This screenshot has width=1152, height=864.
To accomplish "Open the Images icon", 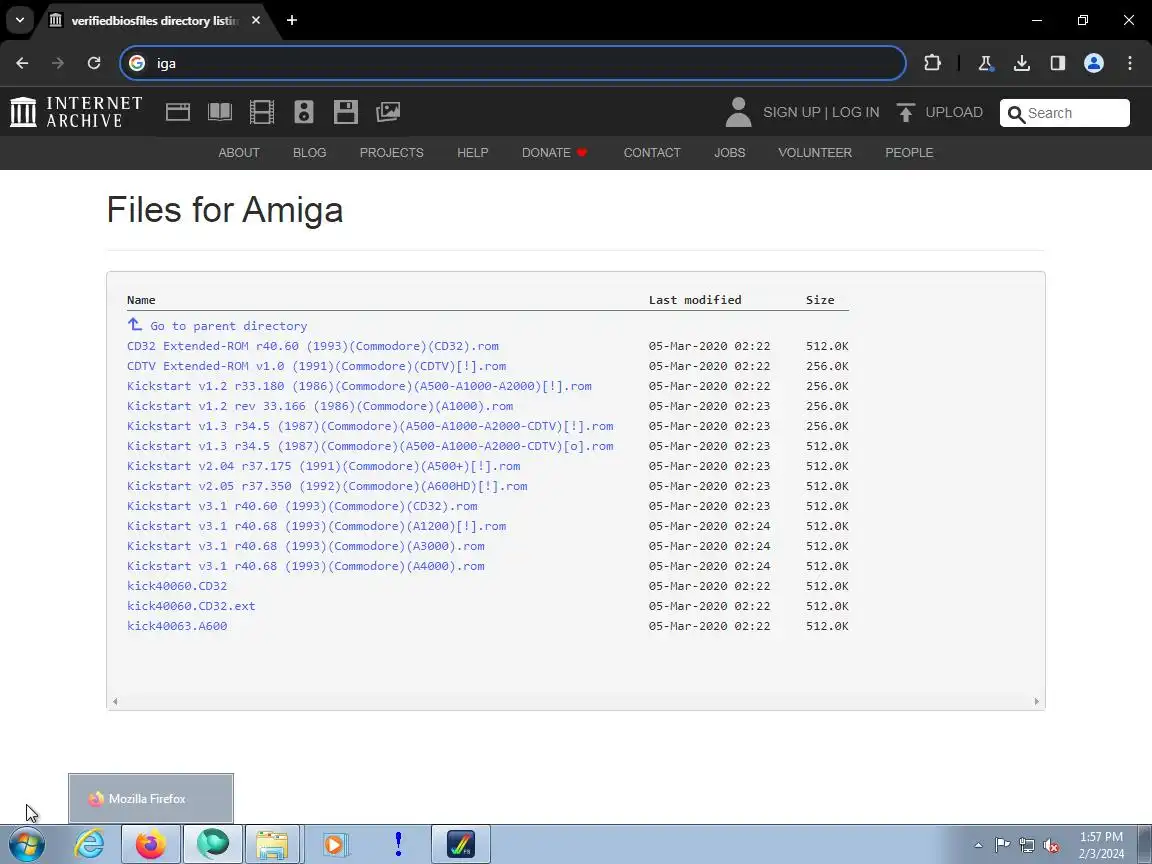I will (x=388, y=112).
